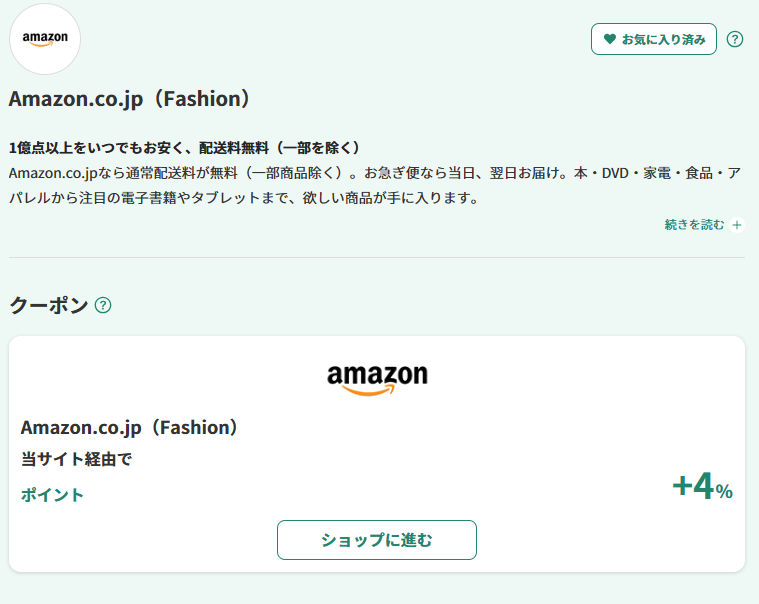Screen dimensions: 759x604
Task: Click the Amazon.co.jp（Fashion）page heading
Action: point(129,99)
